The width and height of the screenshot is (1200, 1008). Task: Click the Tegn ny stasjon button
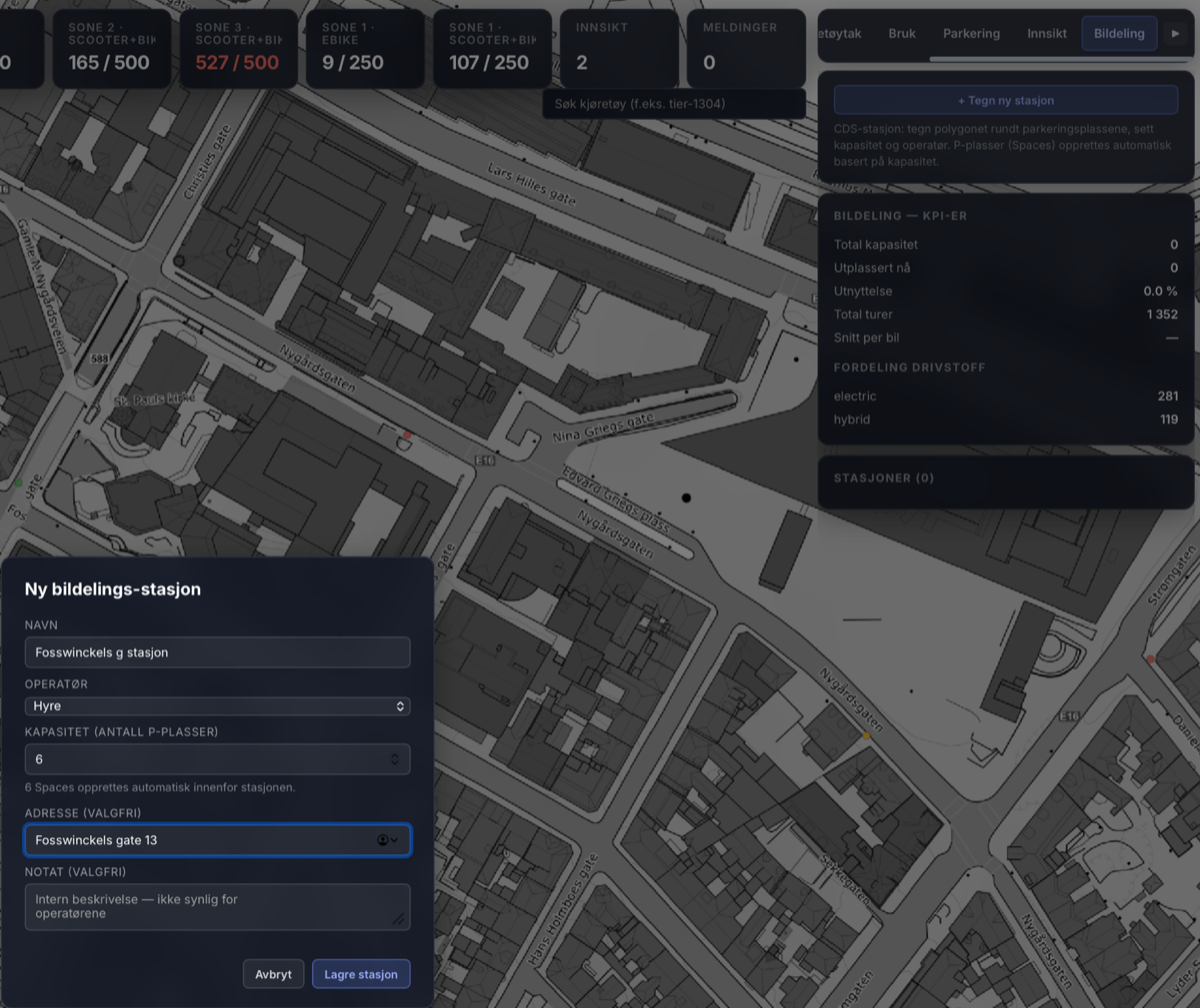pyautogui.click(x=1006, y=100)
